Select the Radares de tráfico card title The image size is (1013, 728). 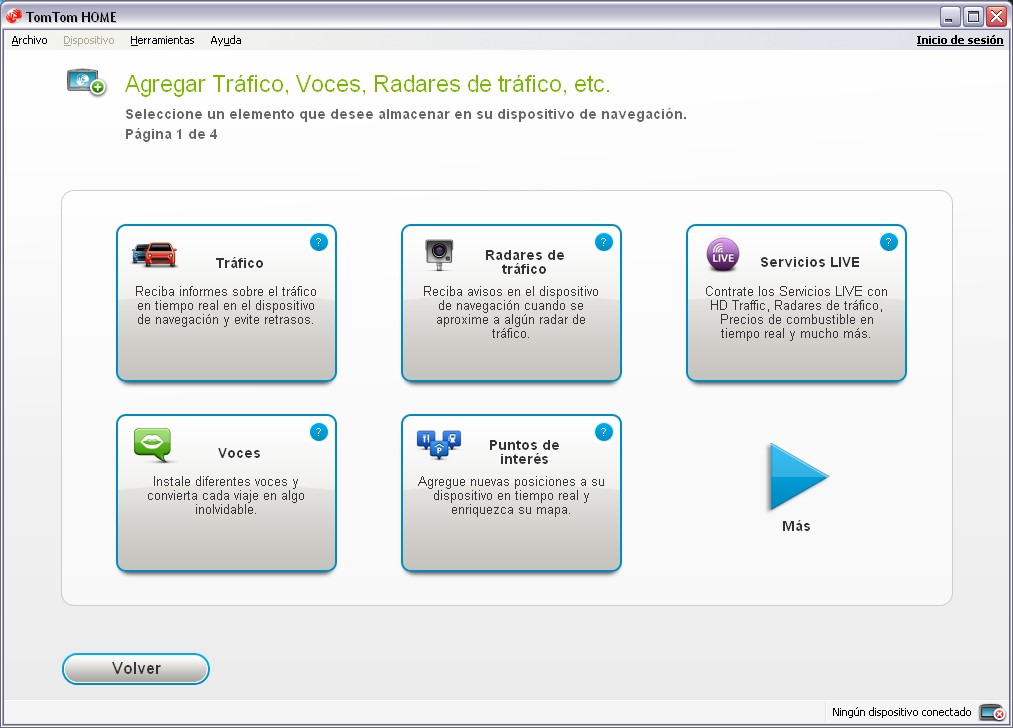click(x=525, y=262)
